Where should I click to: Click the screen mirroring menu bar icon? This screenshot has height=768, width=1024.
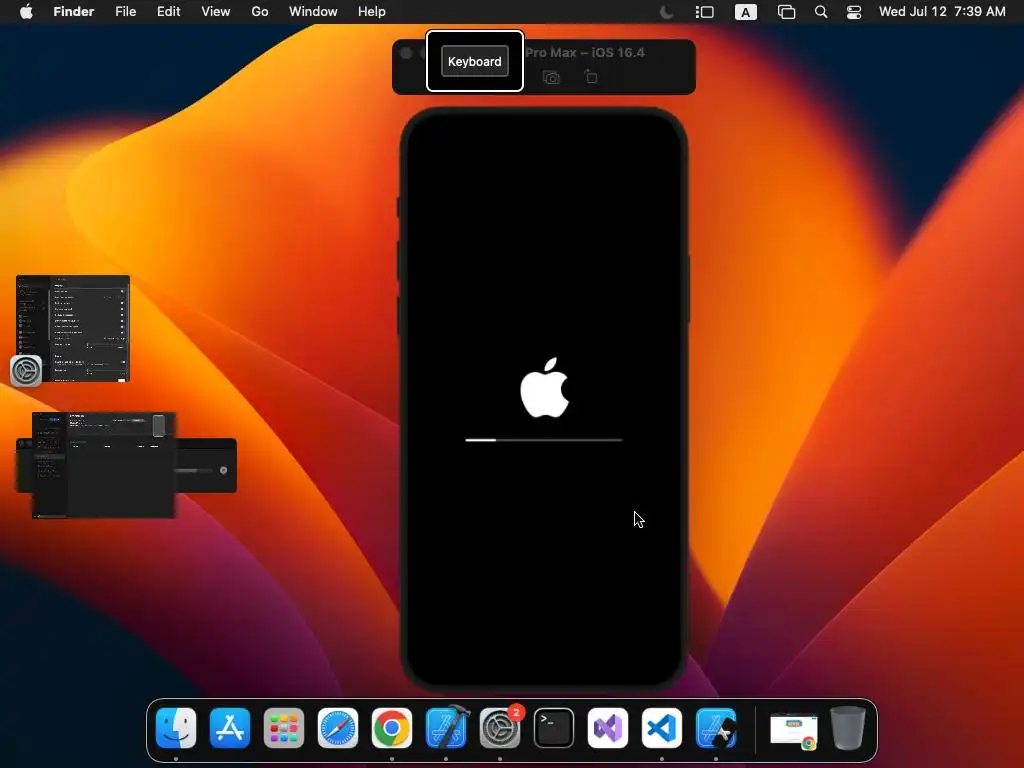click(x=786, y=12)
